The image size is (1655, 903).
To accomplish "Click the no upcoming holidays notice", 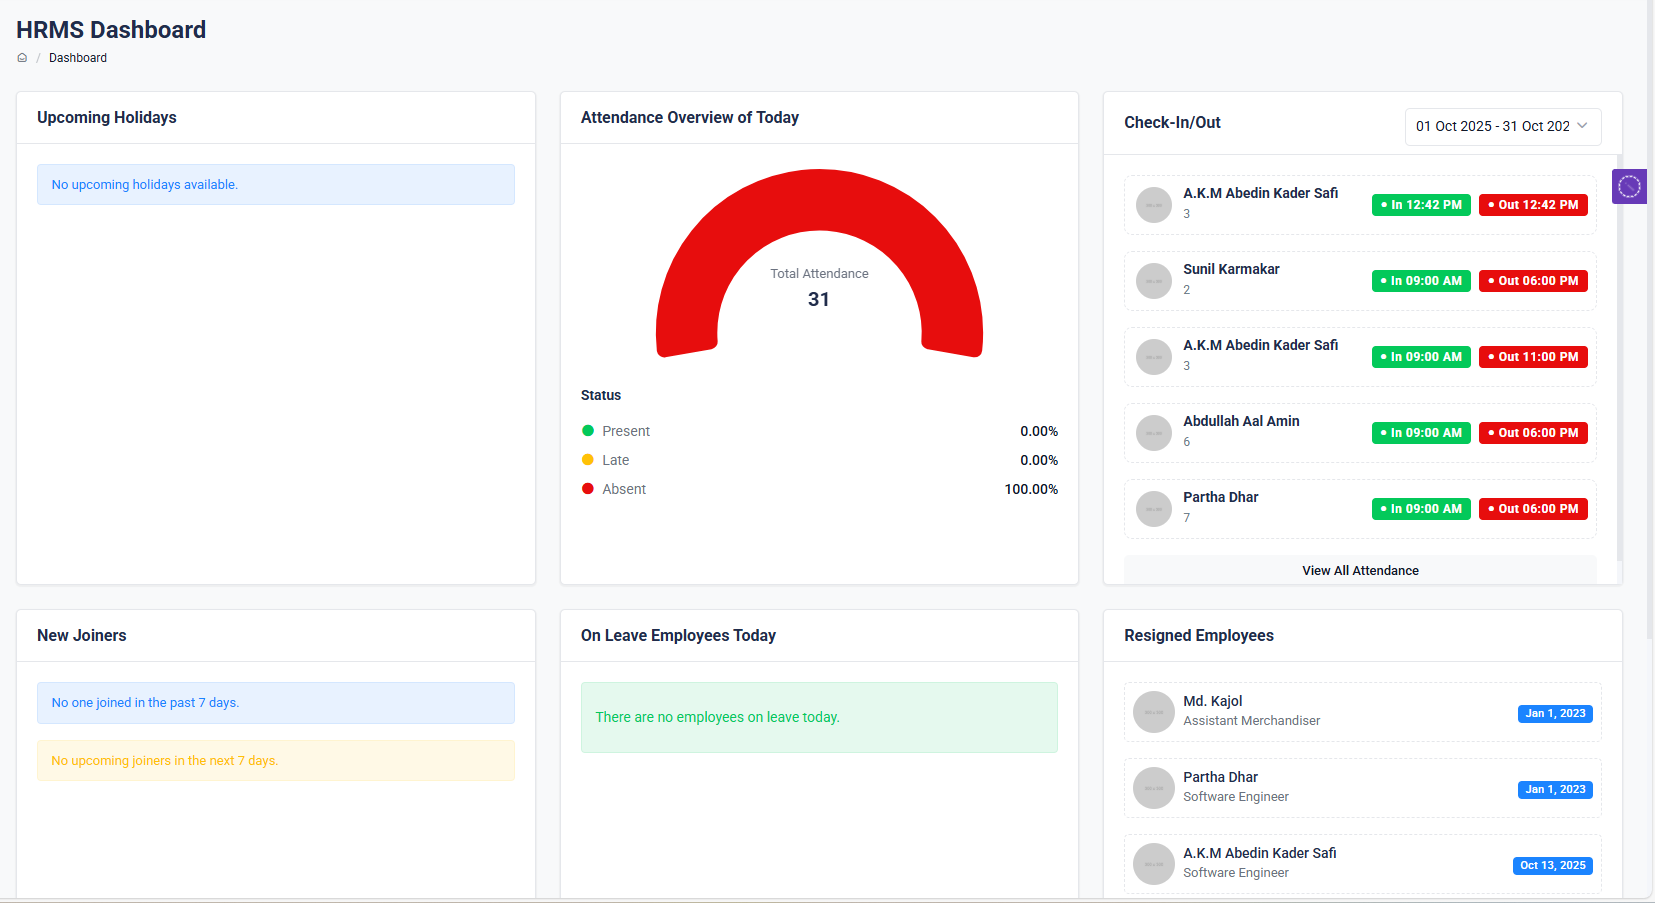I will click(276, 185).
